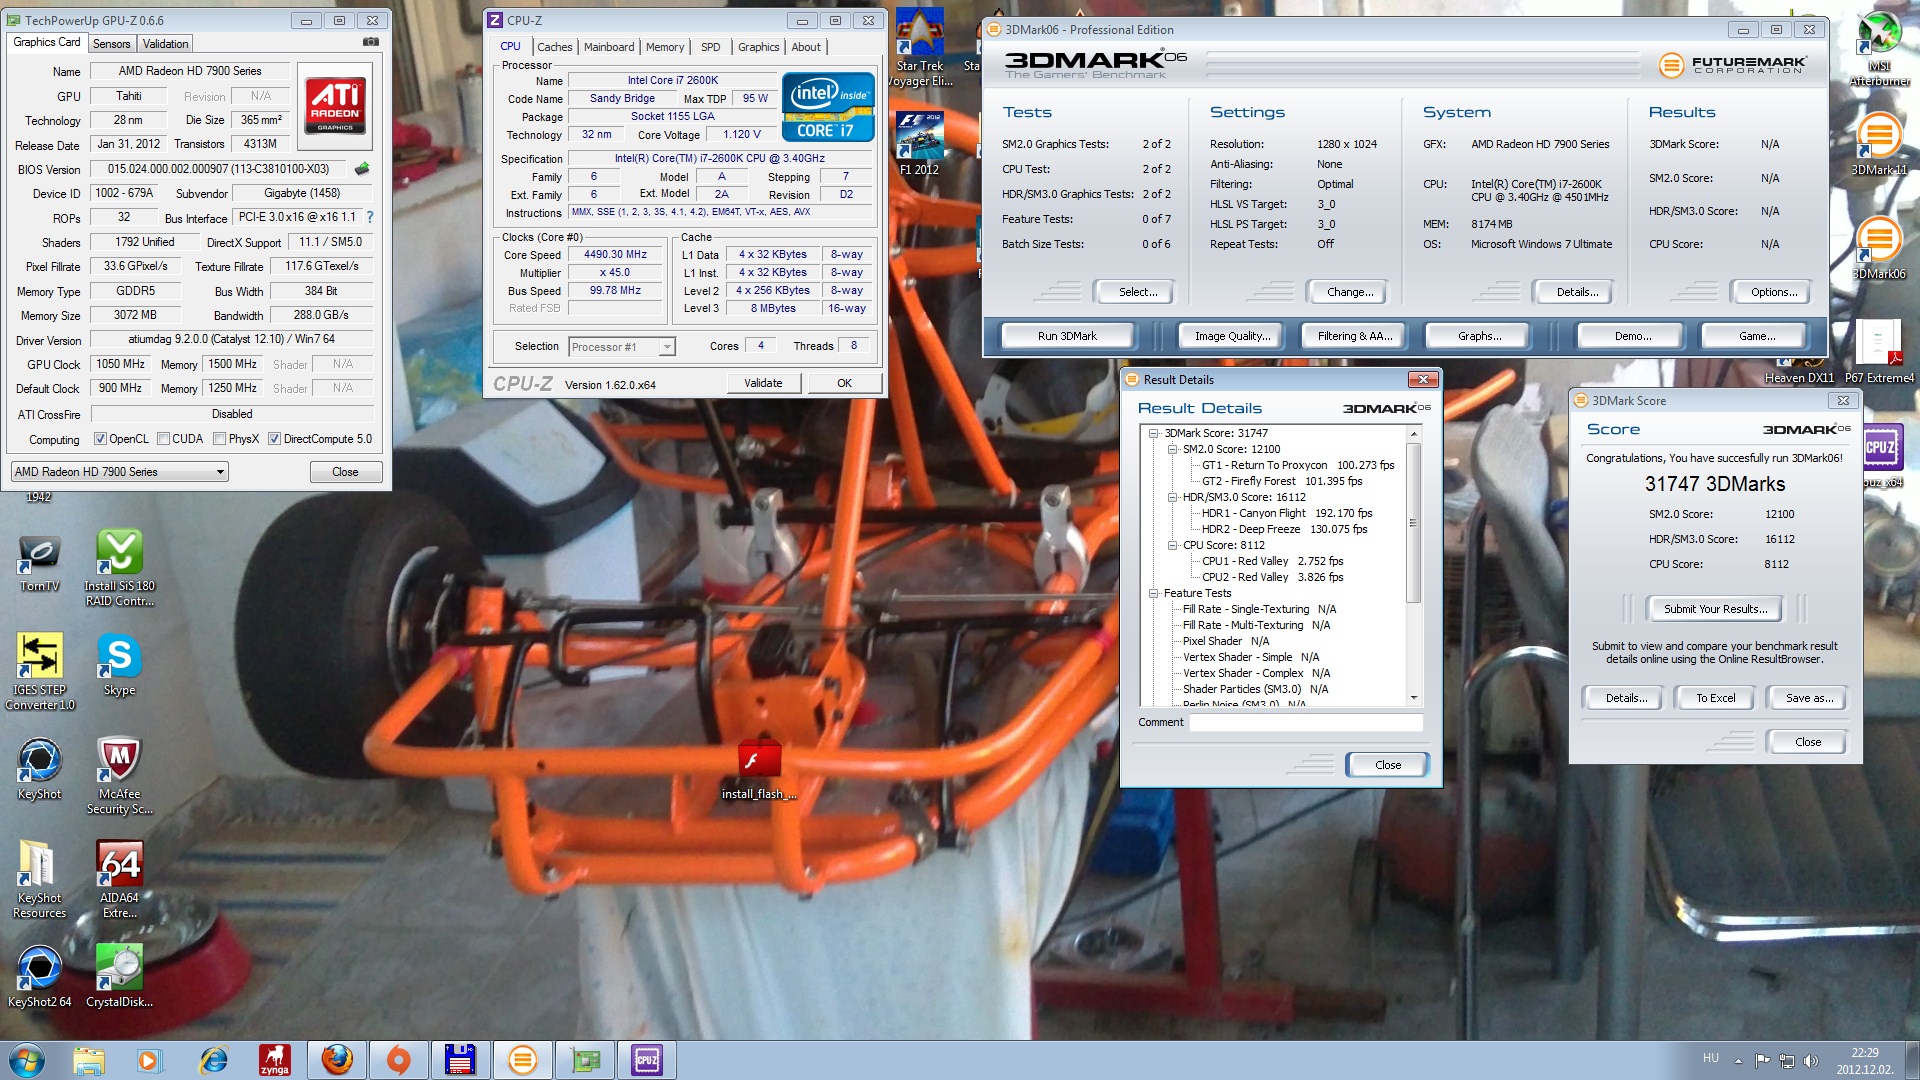Click Validate button in CPU-Z
Screen dimensions: 1920x1080
[763, 383]
